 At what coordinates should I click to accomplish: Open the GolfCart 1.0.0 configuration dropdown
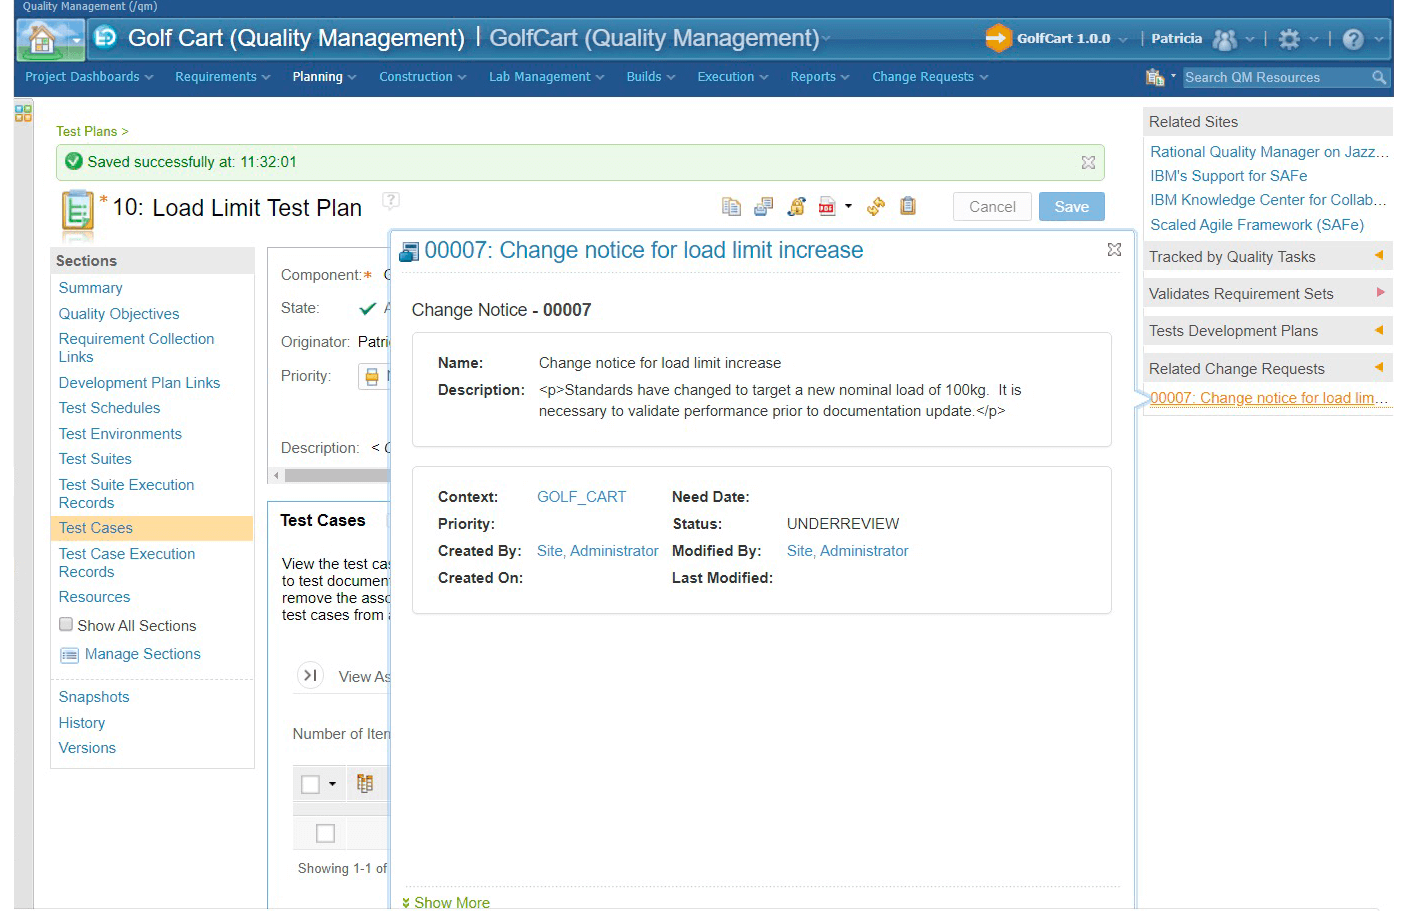[x=1123, y=39]
